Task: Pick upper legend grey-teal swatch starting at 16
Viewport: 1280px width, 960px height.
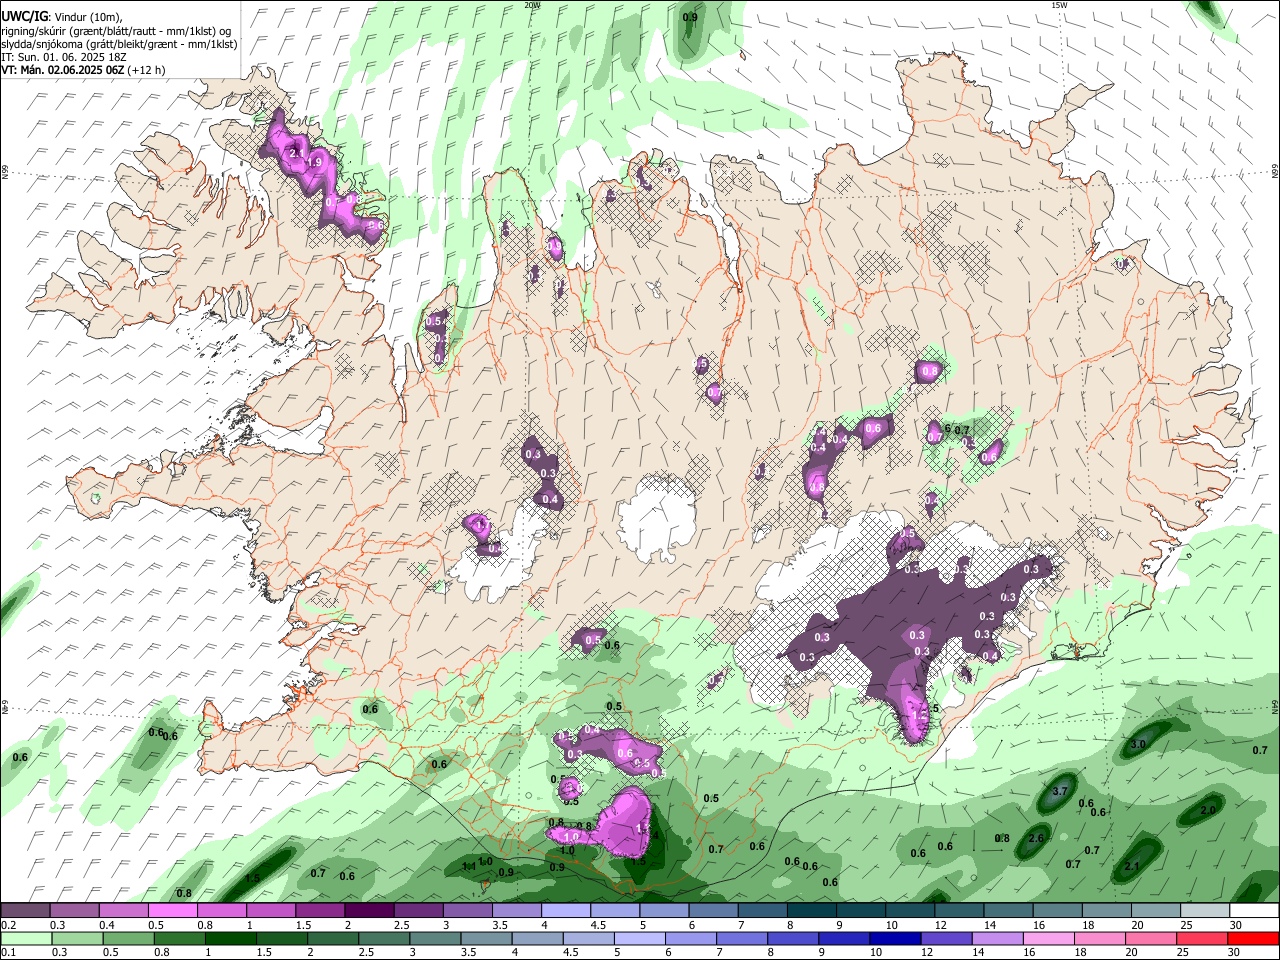Action: 1056,910
